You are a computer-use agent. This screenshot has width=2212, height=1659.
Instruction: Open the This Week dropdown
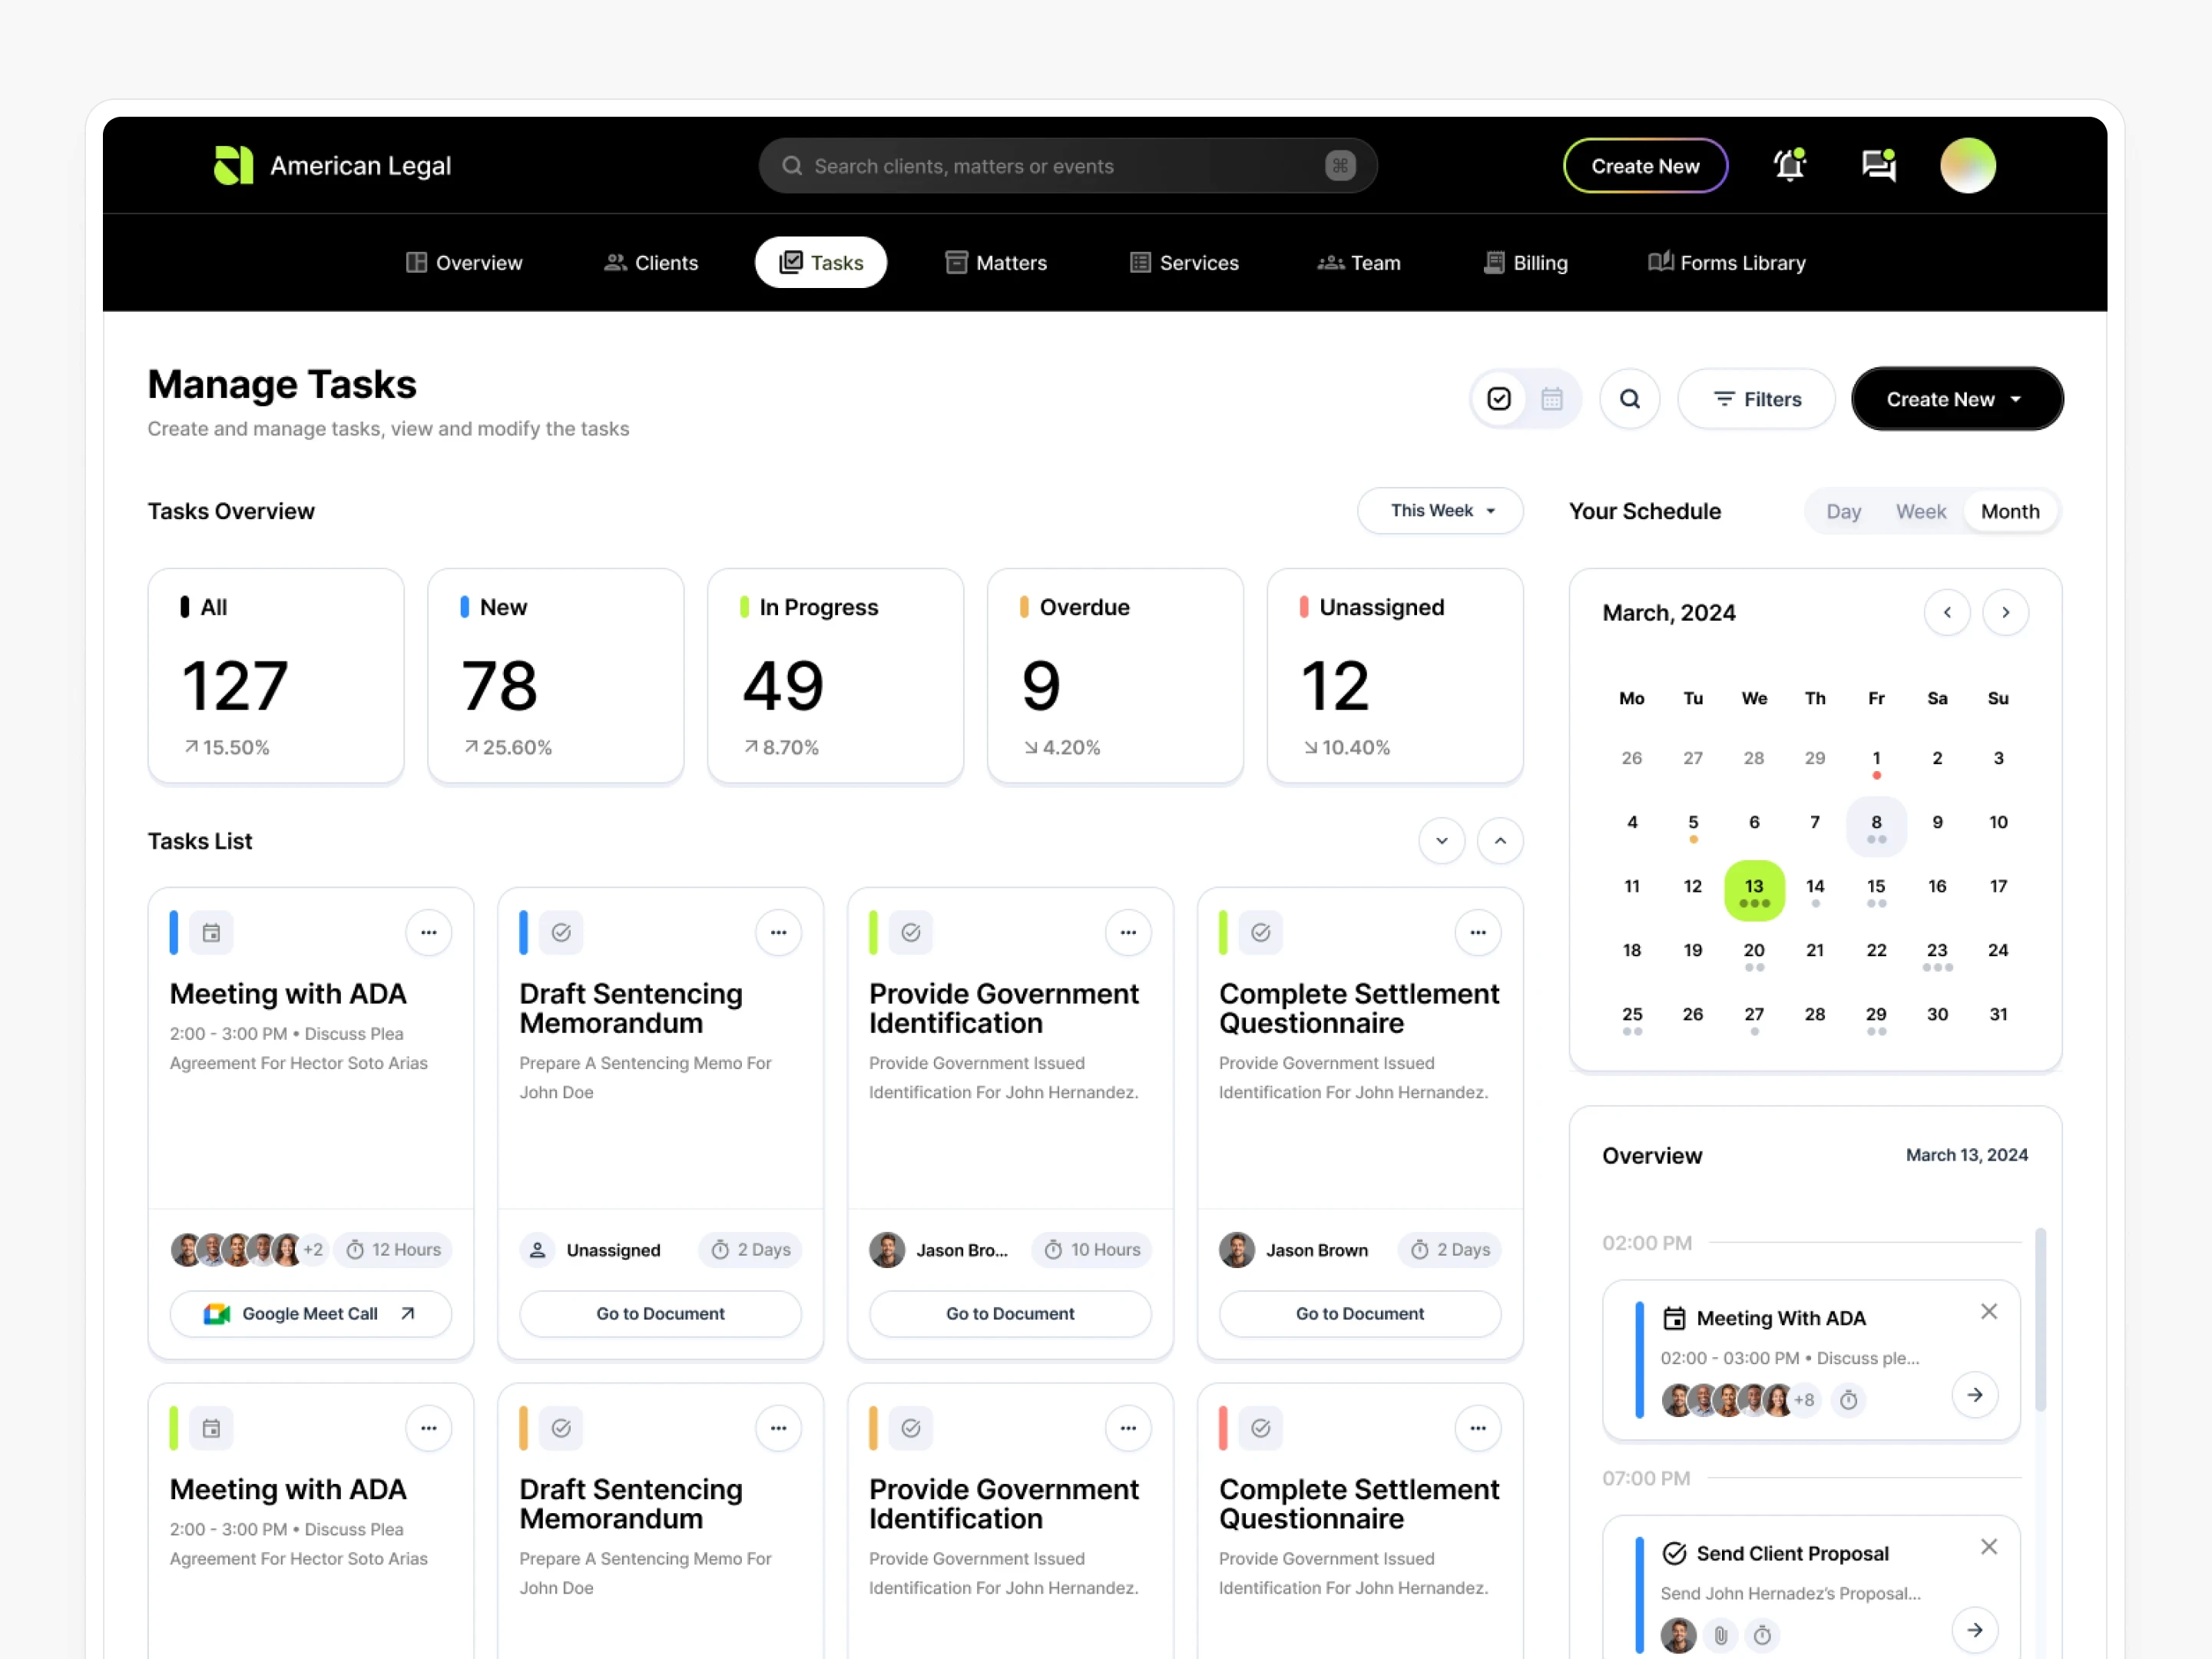pos(1440,511)
